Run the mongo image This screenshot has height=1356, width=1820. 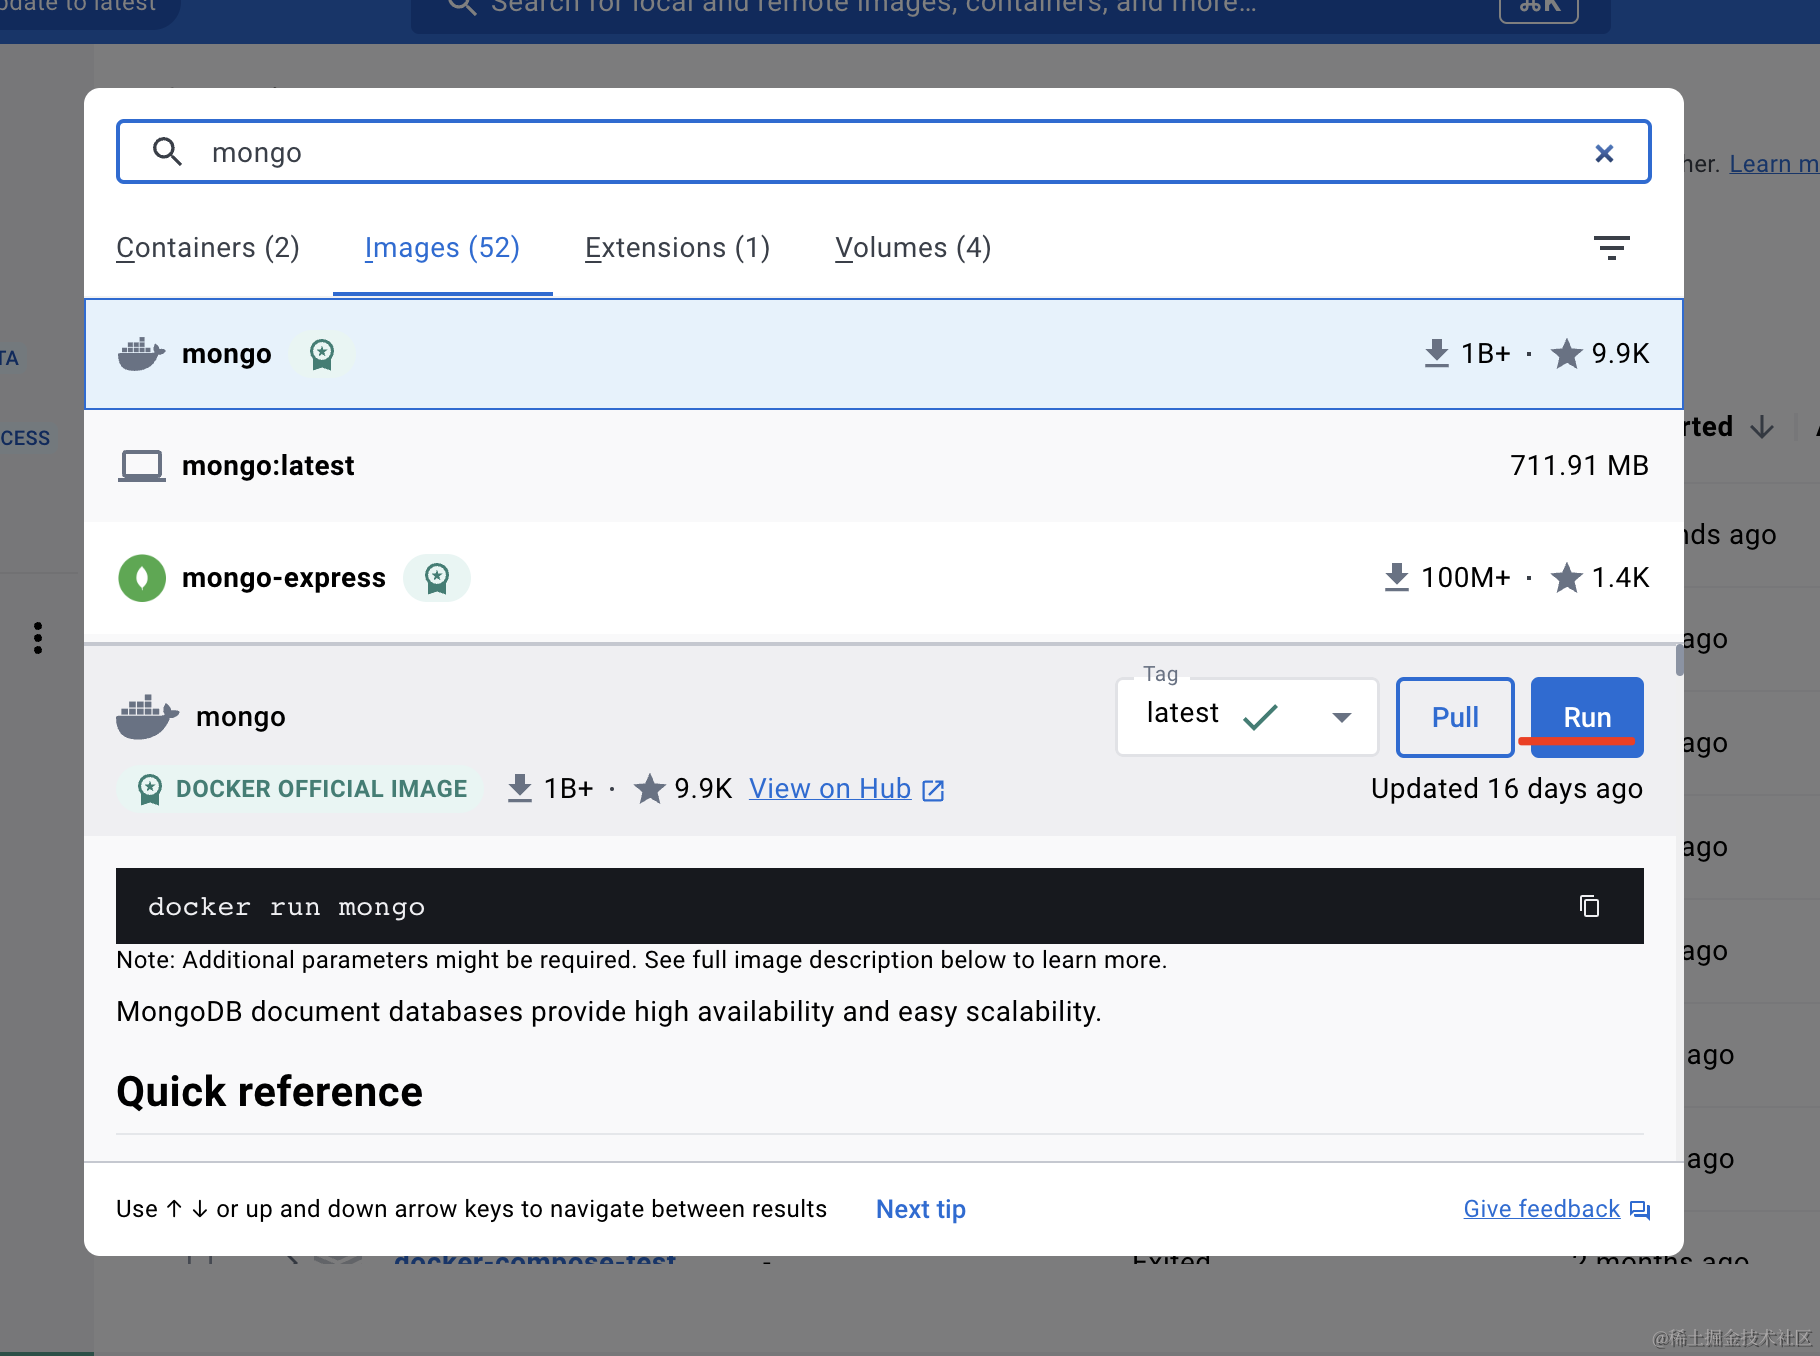[x=1587, y=717]
